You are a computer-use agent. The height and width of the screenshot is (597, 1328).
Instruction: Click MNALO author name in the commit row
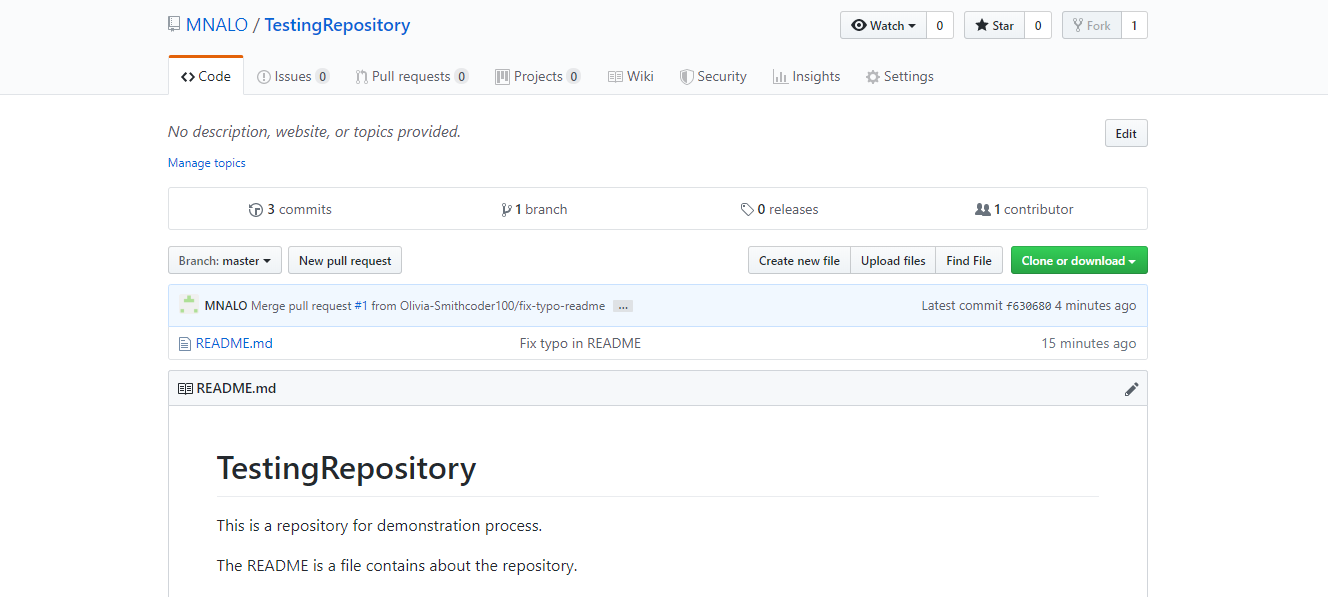[x=226, y=306]
